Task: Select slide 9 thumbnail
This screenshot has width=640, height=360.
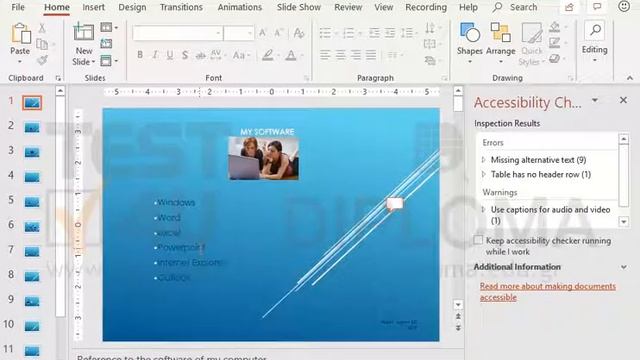Action: click(32, 301)
